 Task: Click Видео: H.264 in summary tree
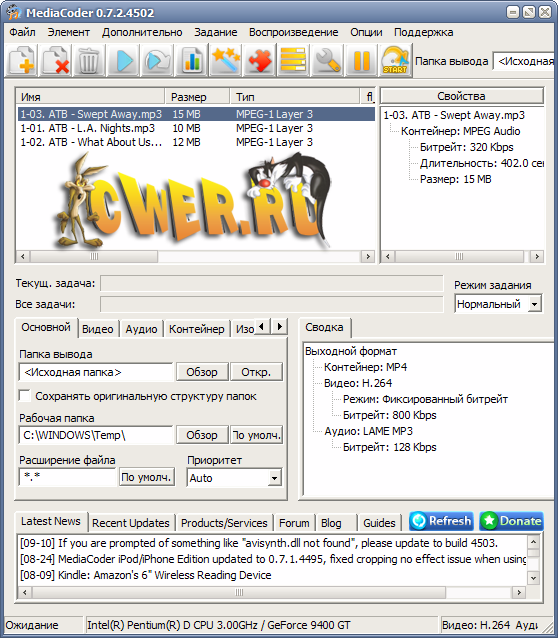click(x=358, y=383)
